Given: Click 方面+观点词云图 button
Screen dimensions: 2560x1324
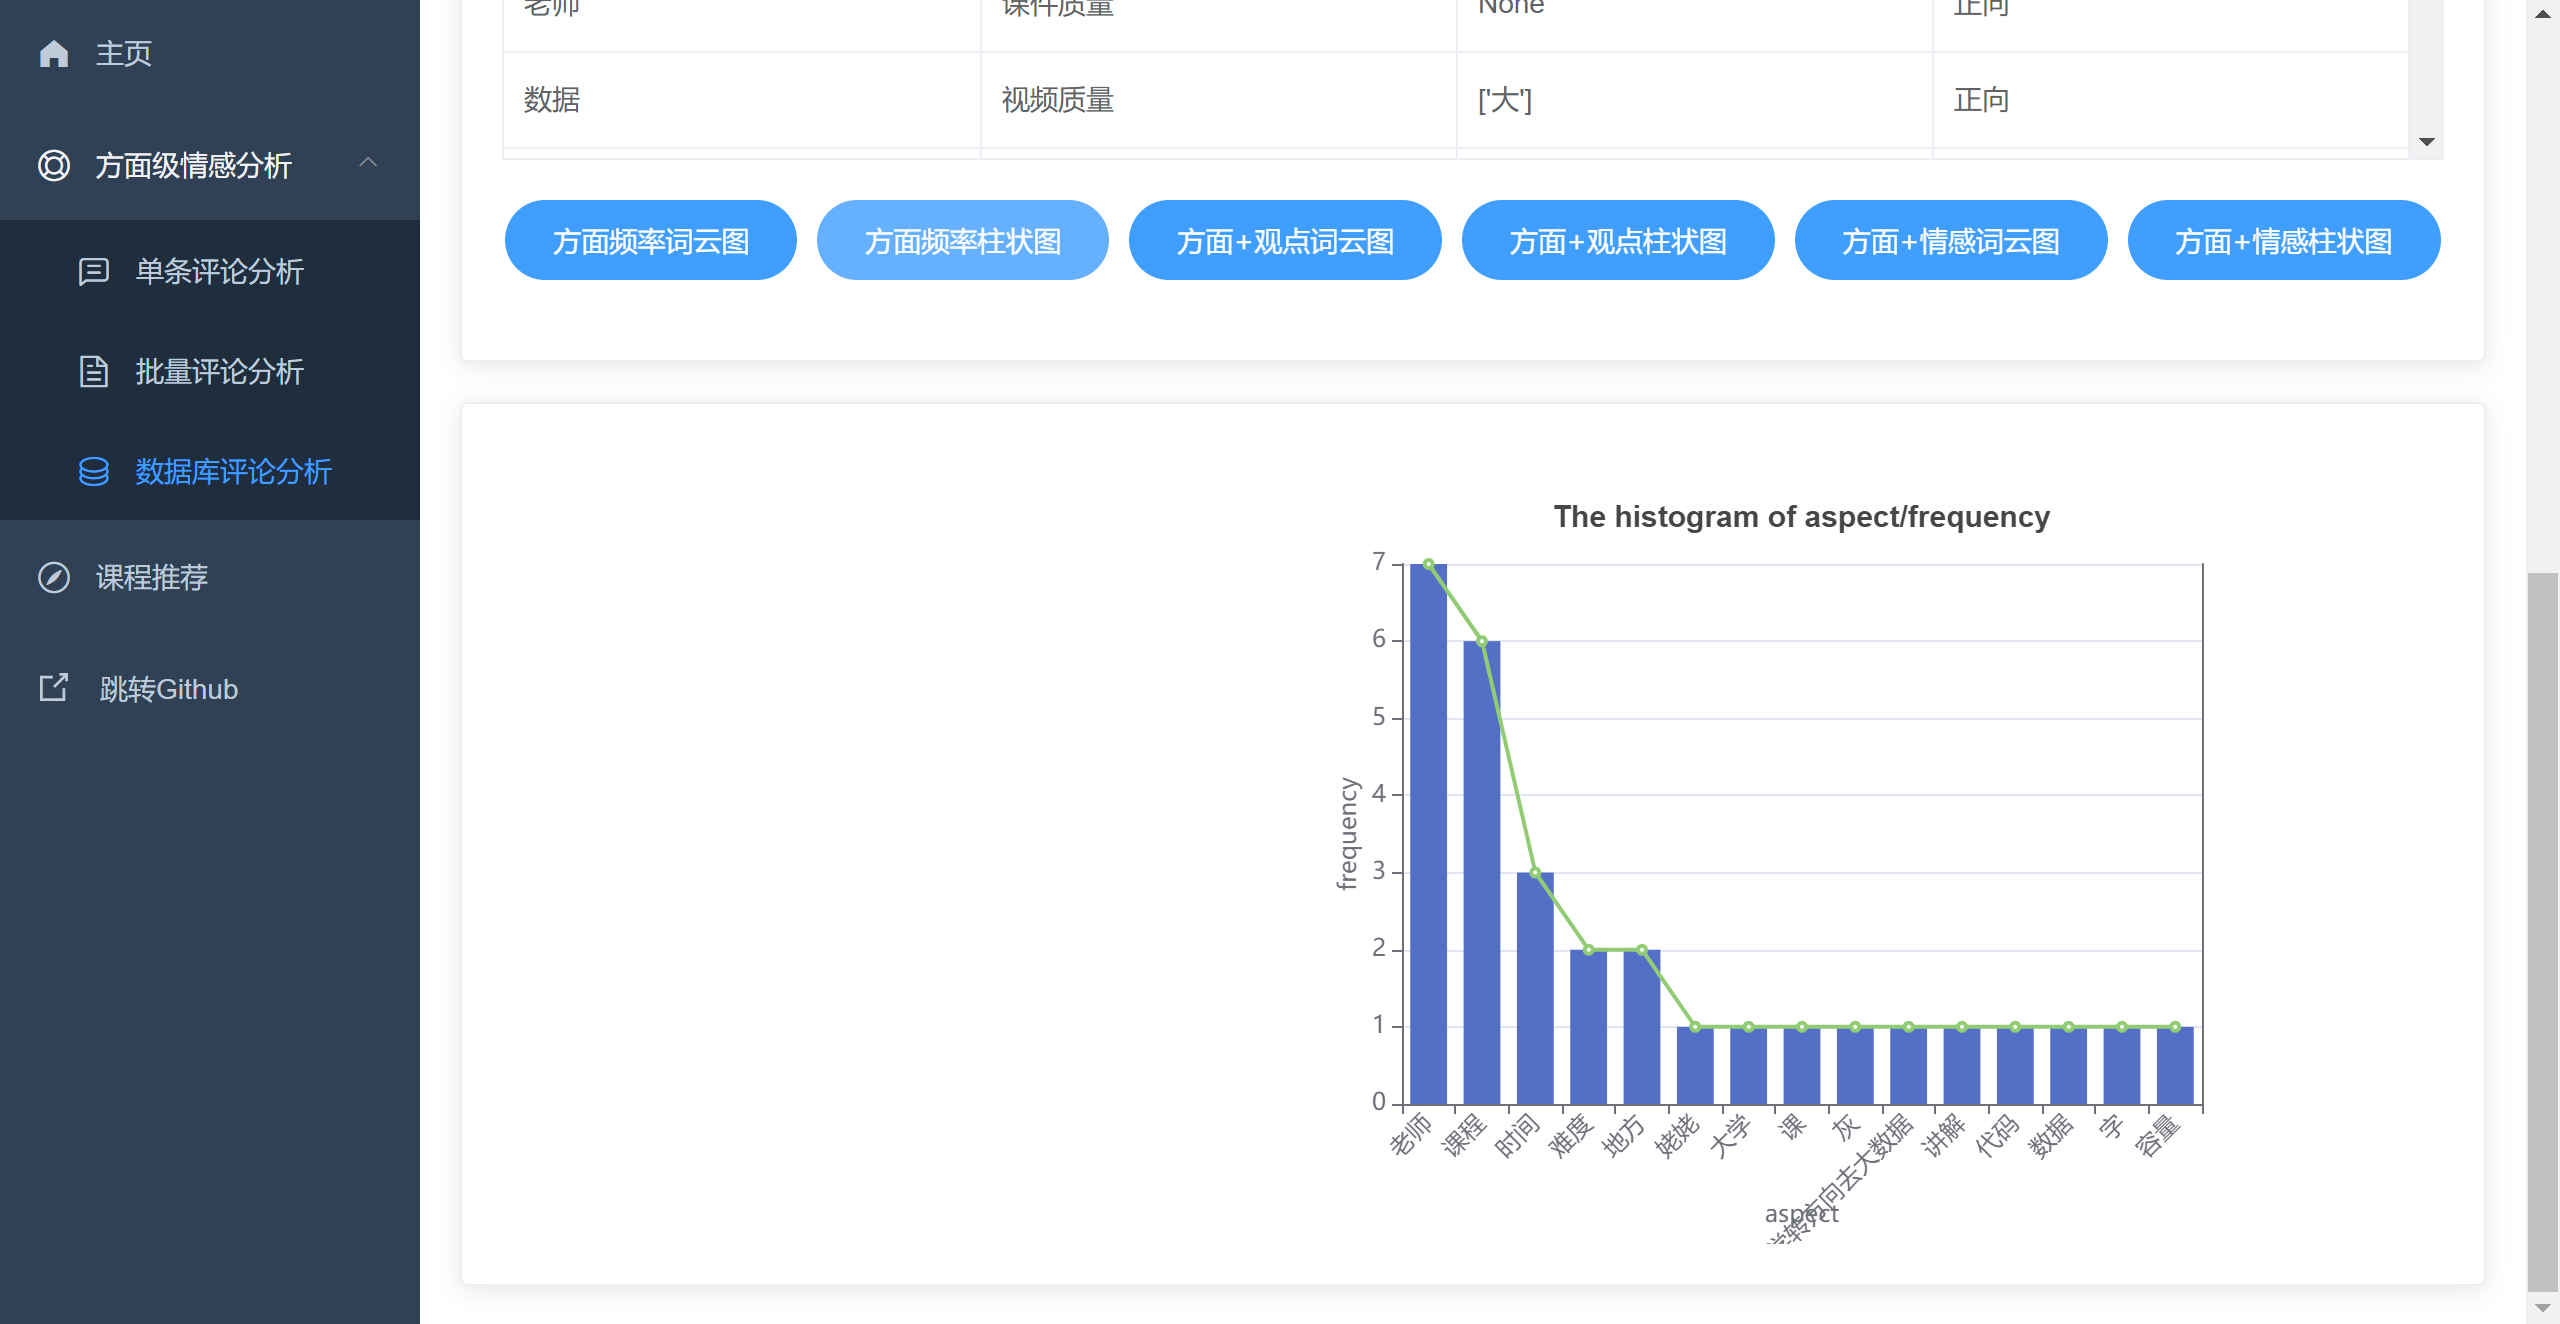Looking at the screenshot, I should click(1284, 241).
